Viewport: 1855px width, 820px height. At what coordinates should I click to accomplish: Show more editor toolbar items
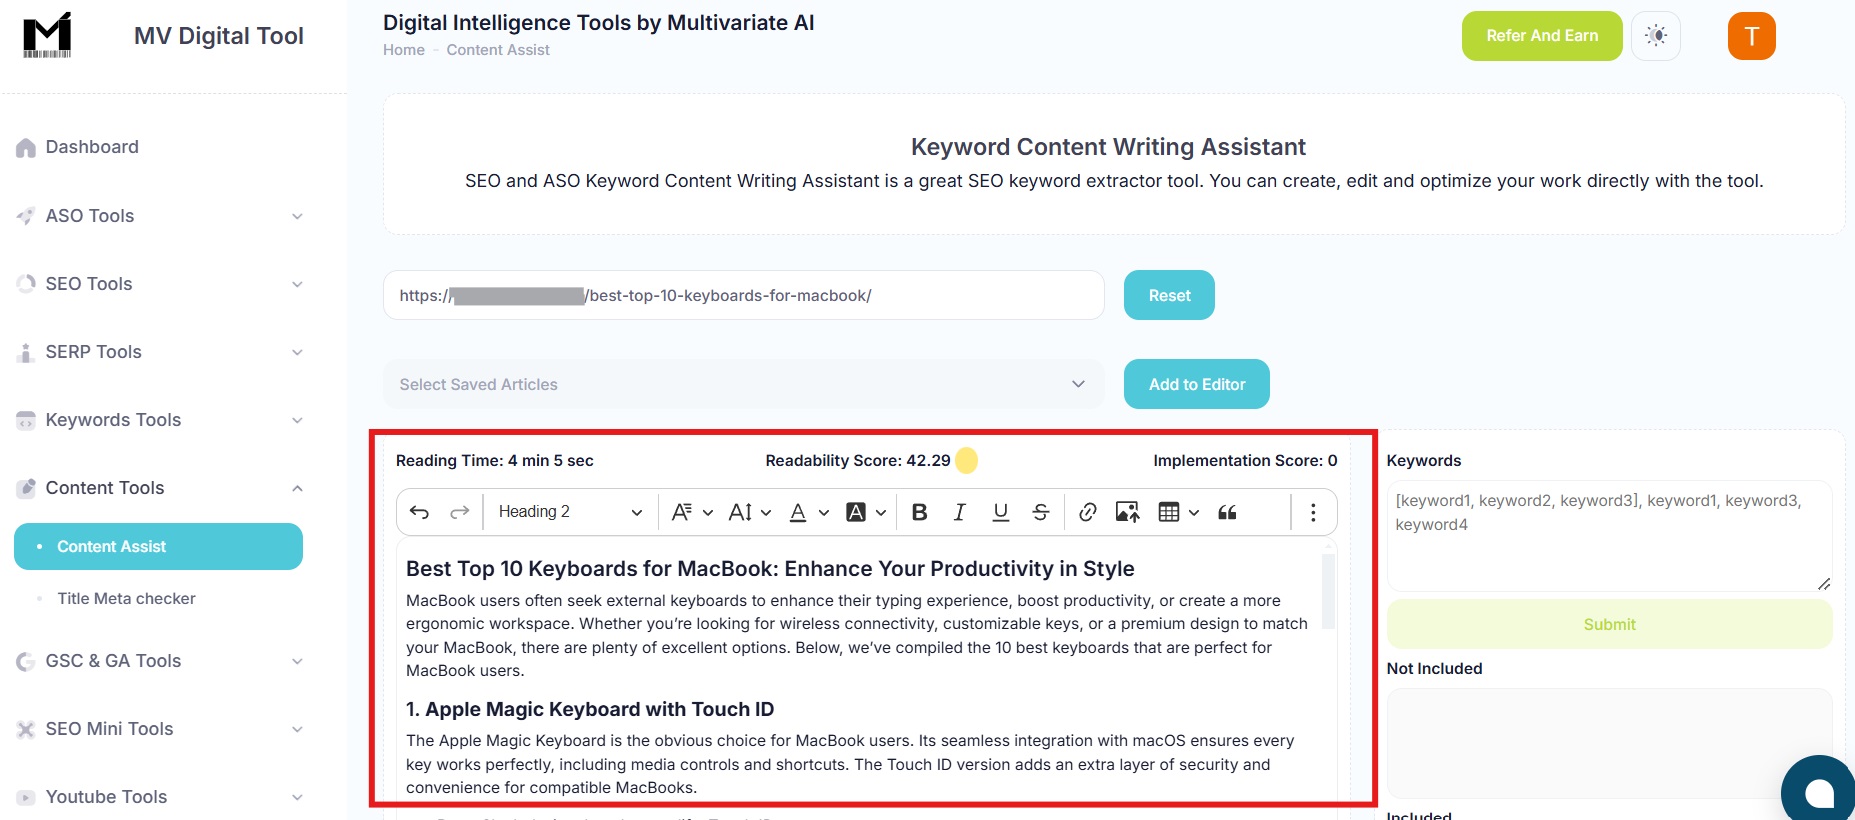point(1313,512)
